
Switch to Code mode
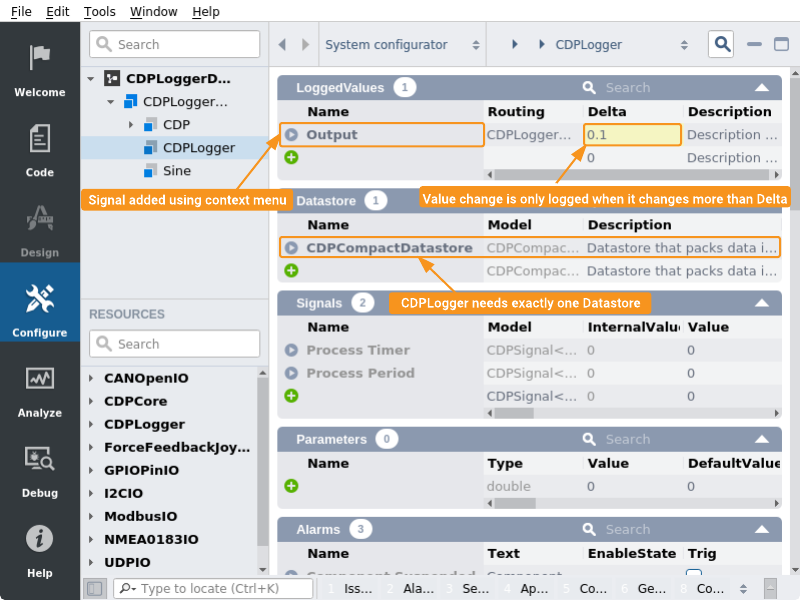[x=40, y=150]
